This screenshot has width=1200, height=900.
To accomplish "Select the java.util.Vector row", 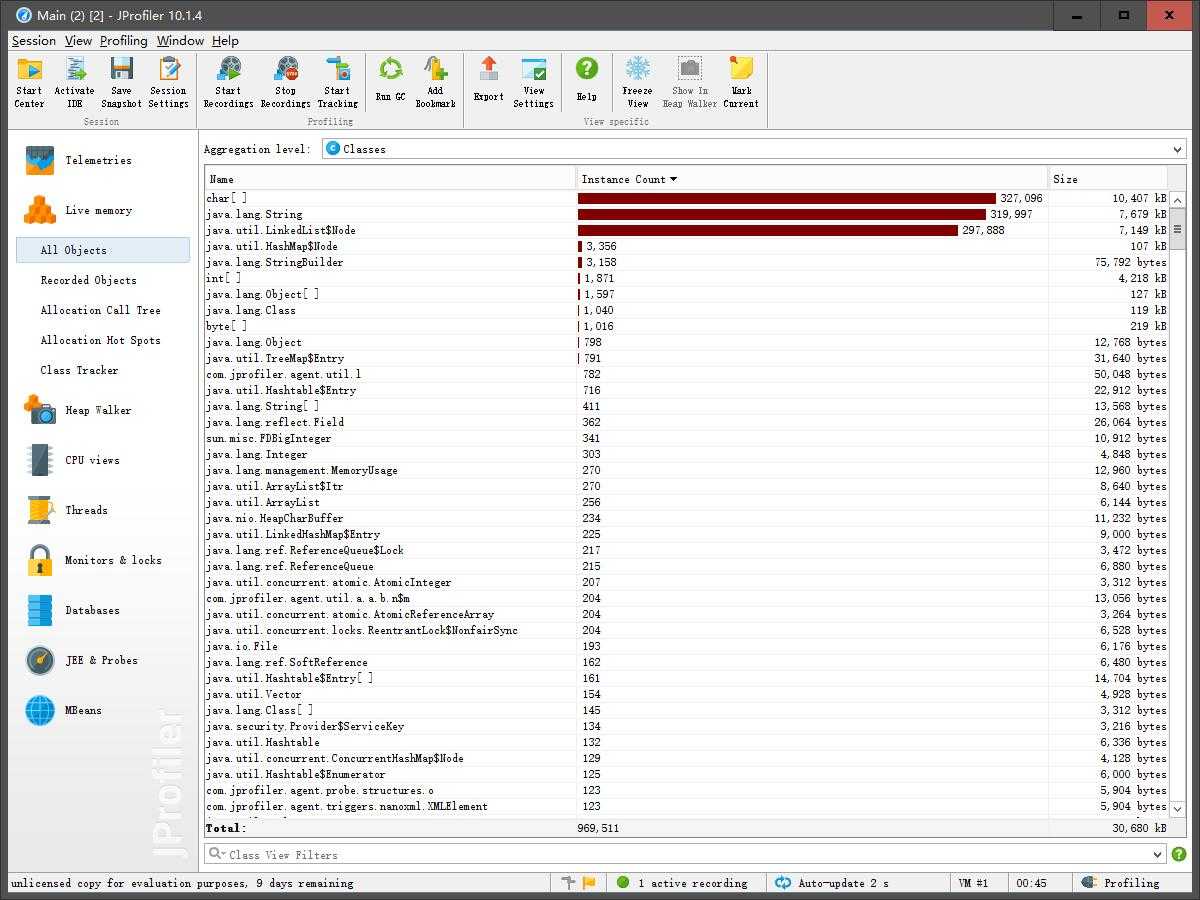I will (x=686, y=694).
